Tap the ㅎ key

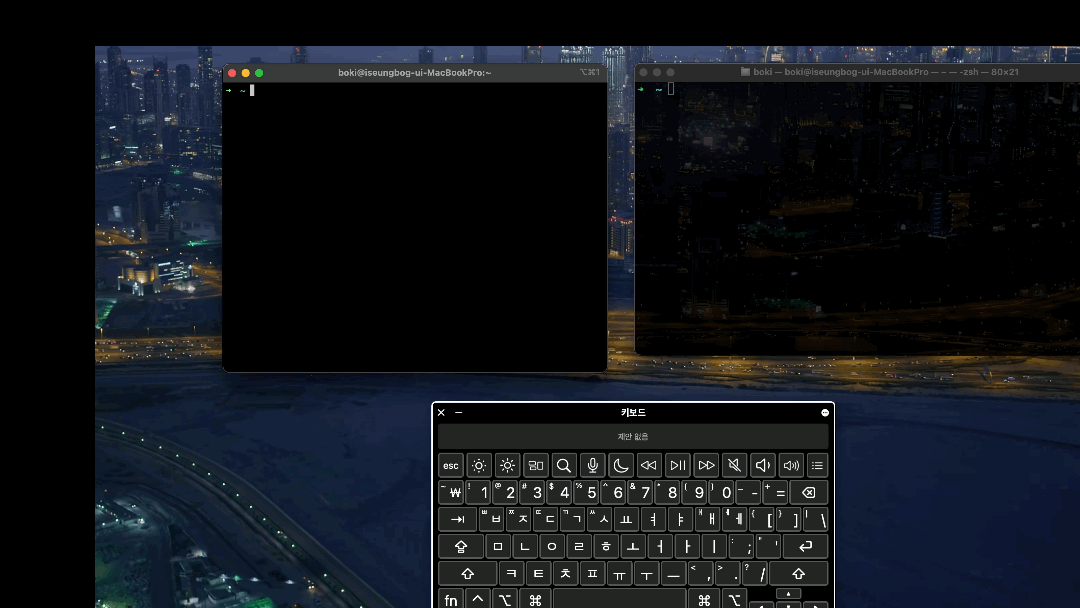pos(606,547)
